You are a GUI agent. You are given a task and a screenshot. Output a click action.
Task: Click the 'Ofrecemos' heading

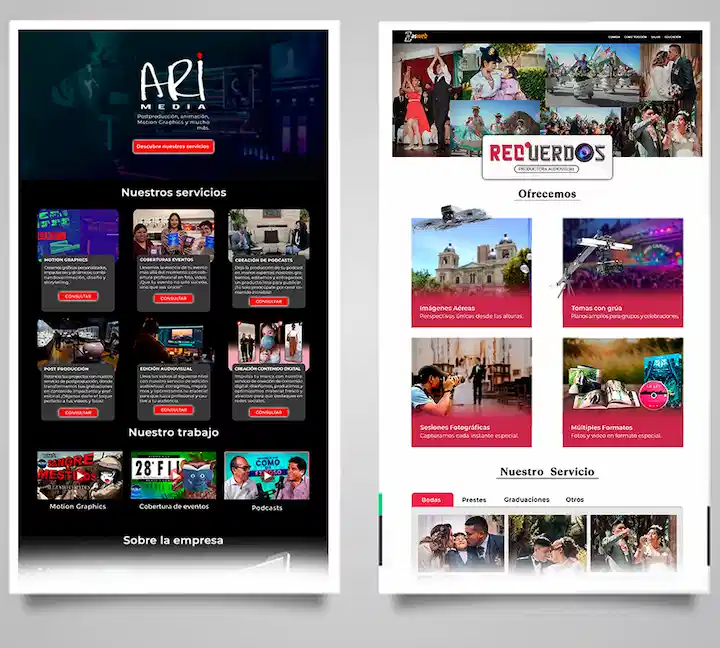point(547,194)
